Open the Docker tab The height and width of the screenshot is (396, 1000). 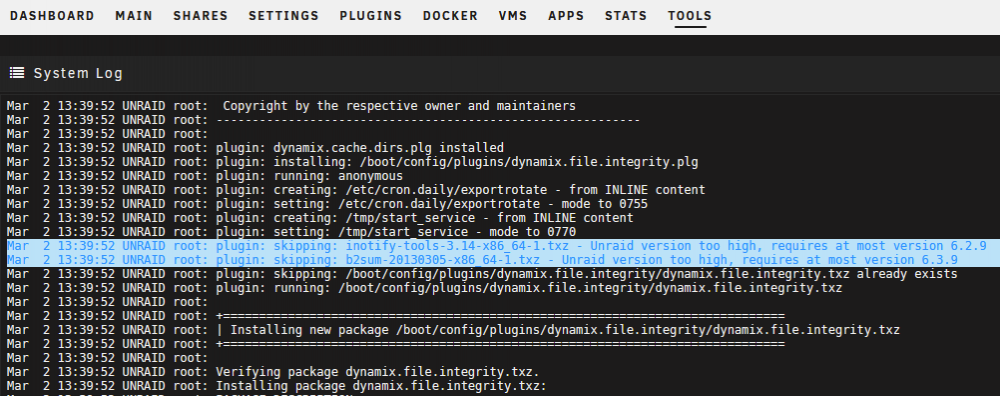tap(450, 16)
